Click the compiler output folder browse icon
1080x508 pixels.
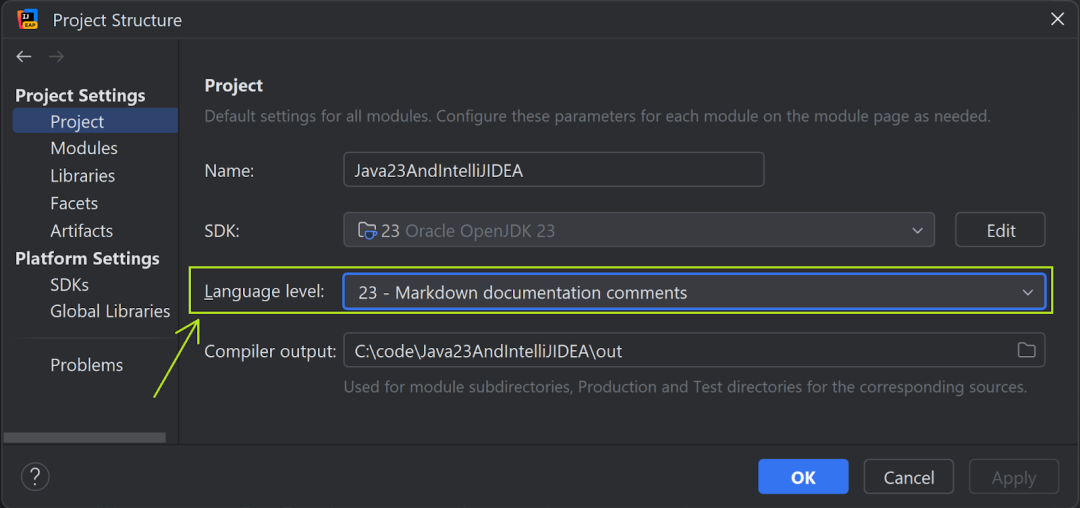coord(1026,350)
